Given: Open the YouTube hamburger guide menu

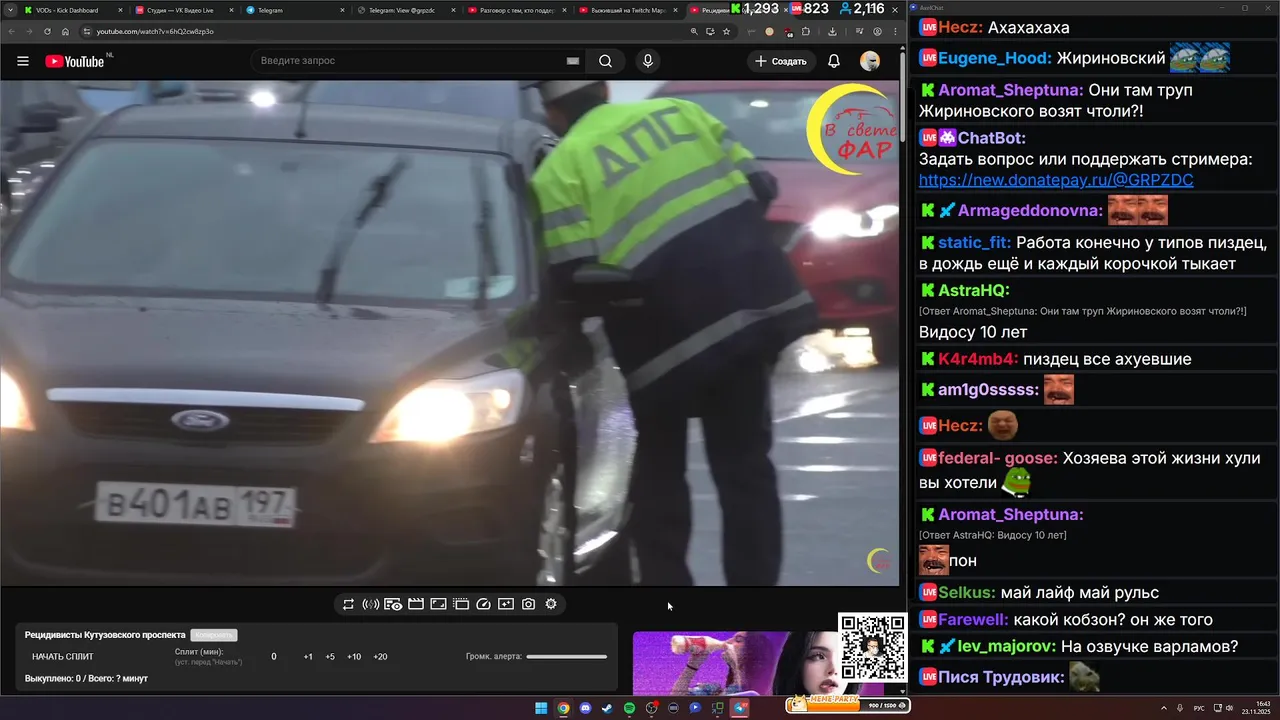Looking at the screenshot, I should pyautogui.click(x=23, y=61).
